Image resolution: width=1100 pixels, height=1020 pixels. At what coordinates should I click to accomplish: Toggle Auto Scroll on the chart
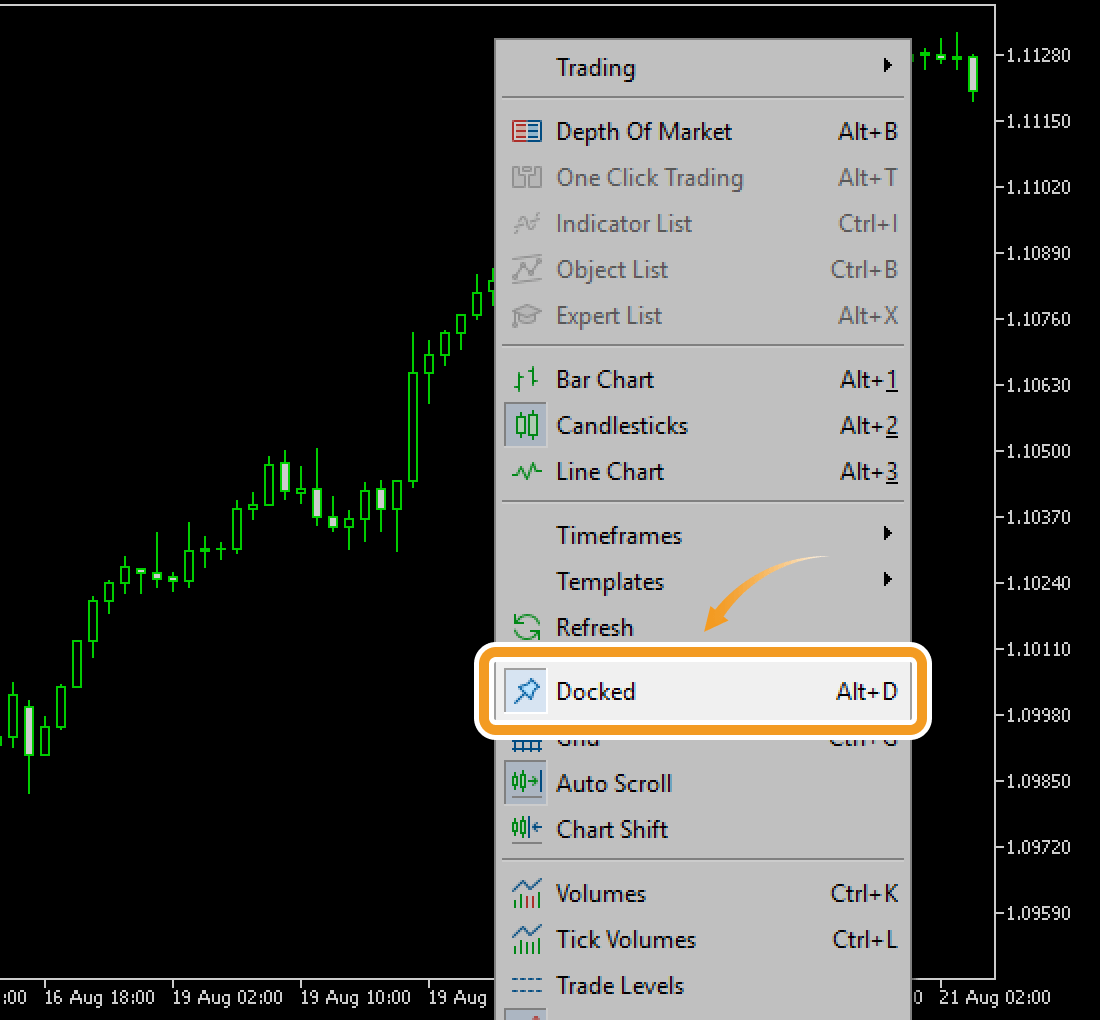coord(614,783)
